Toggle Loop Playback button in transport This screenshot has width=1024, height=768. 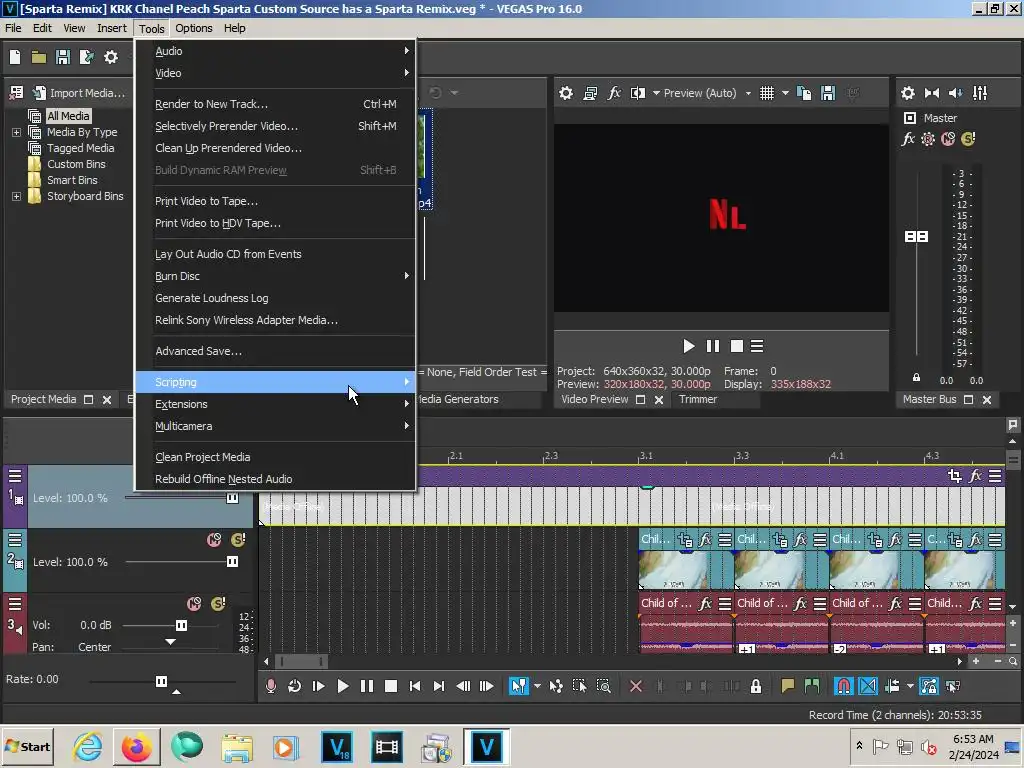[295, 686]
